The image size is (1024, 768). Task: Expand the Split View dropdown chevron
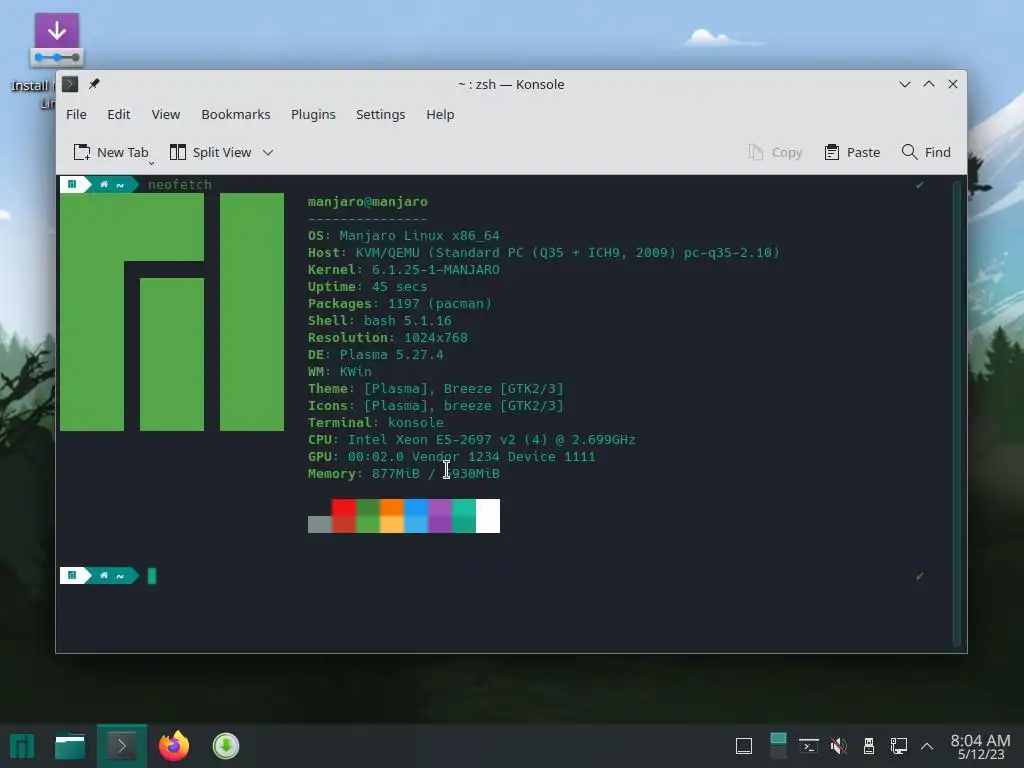[268, 153]
